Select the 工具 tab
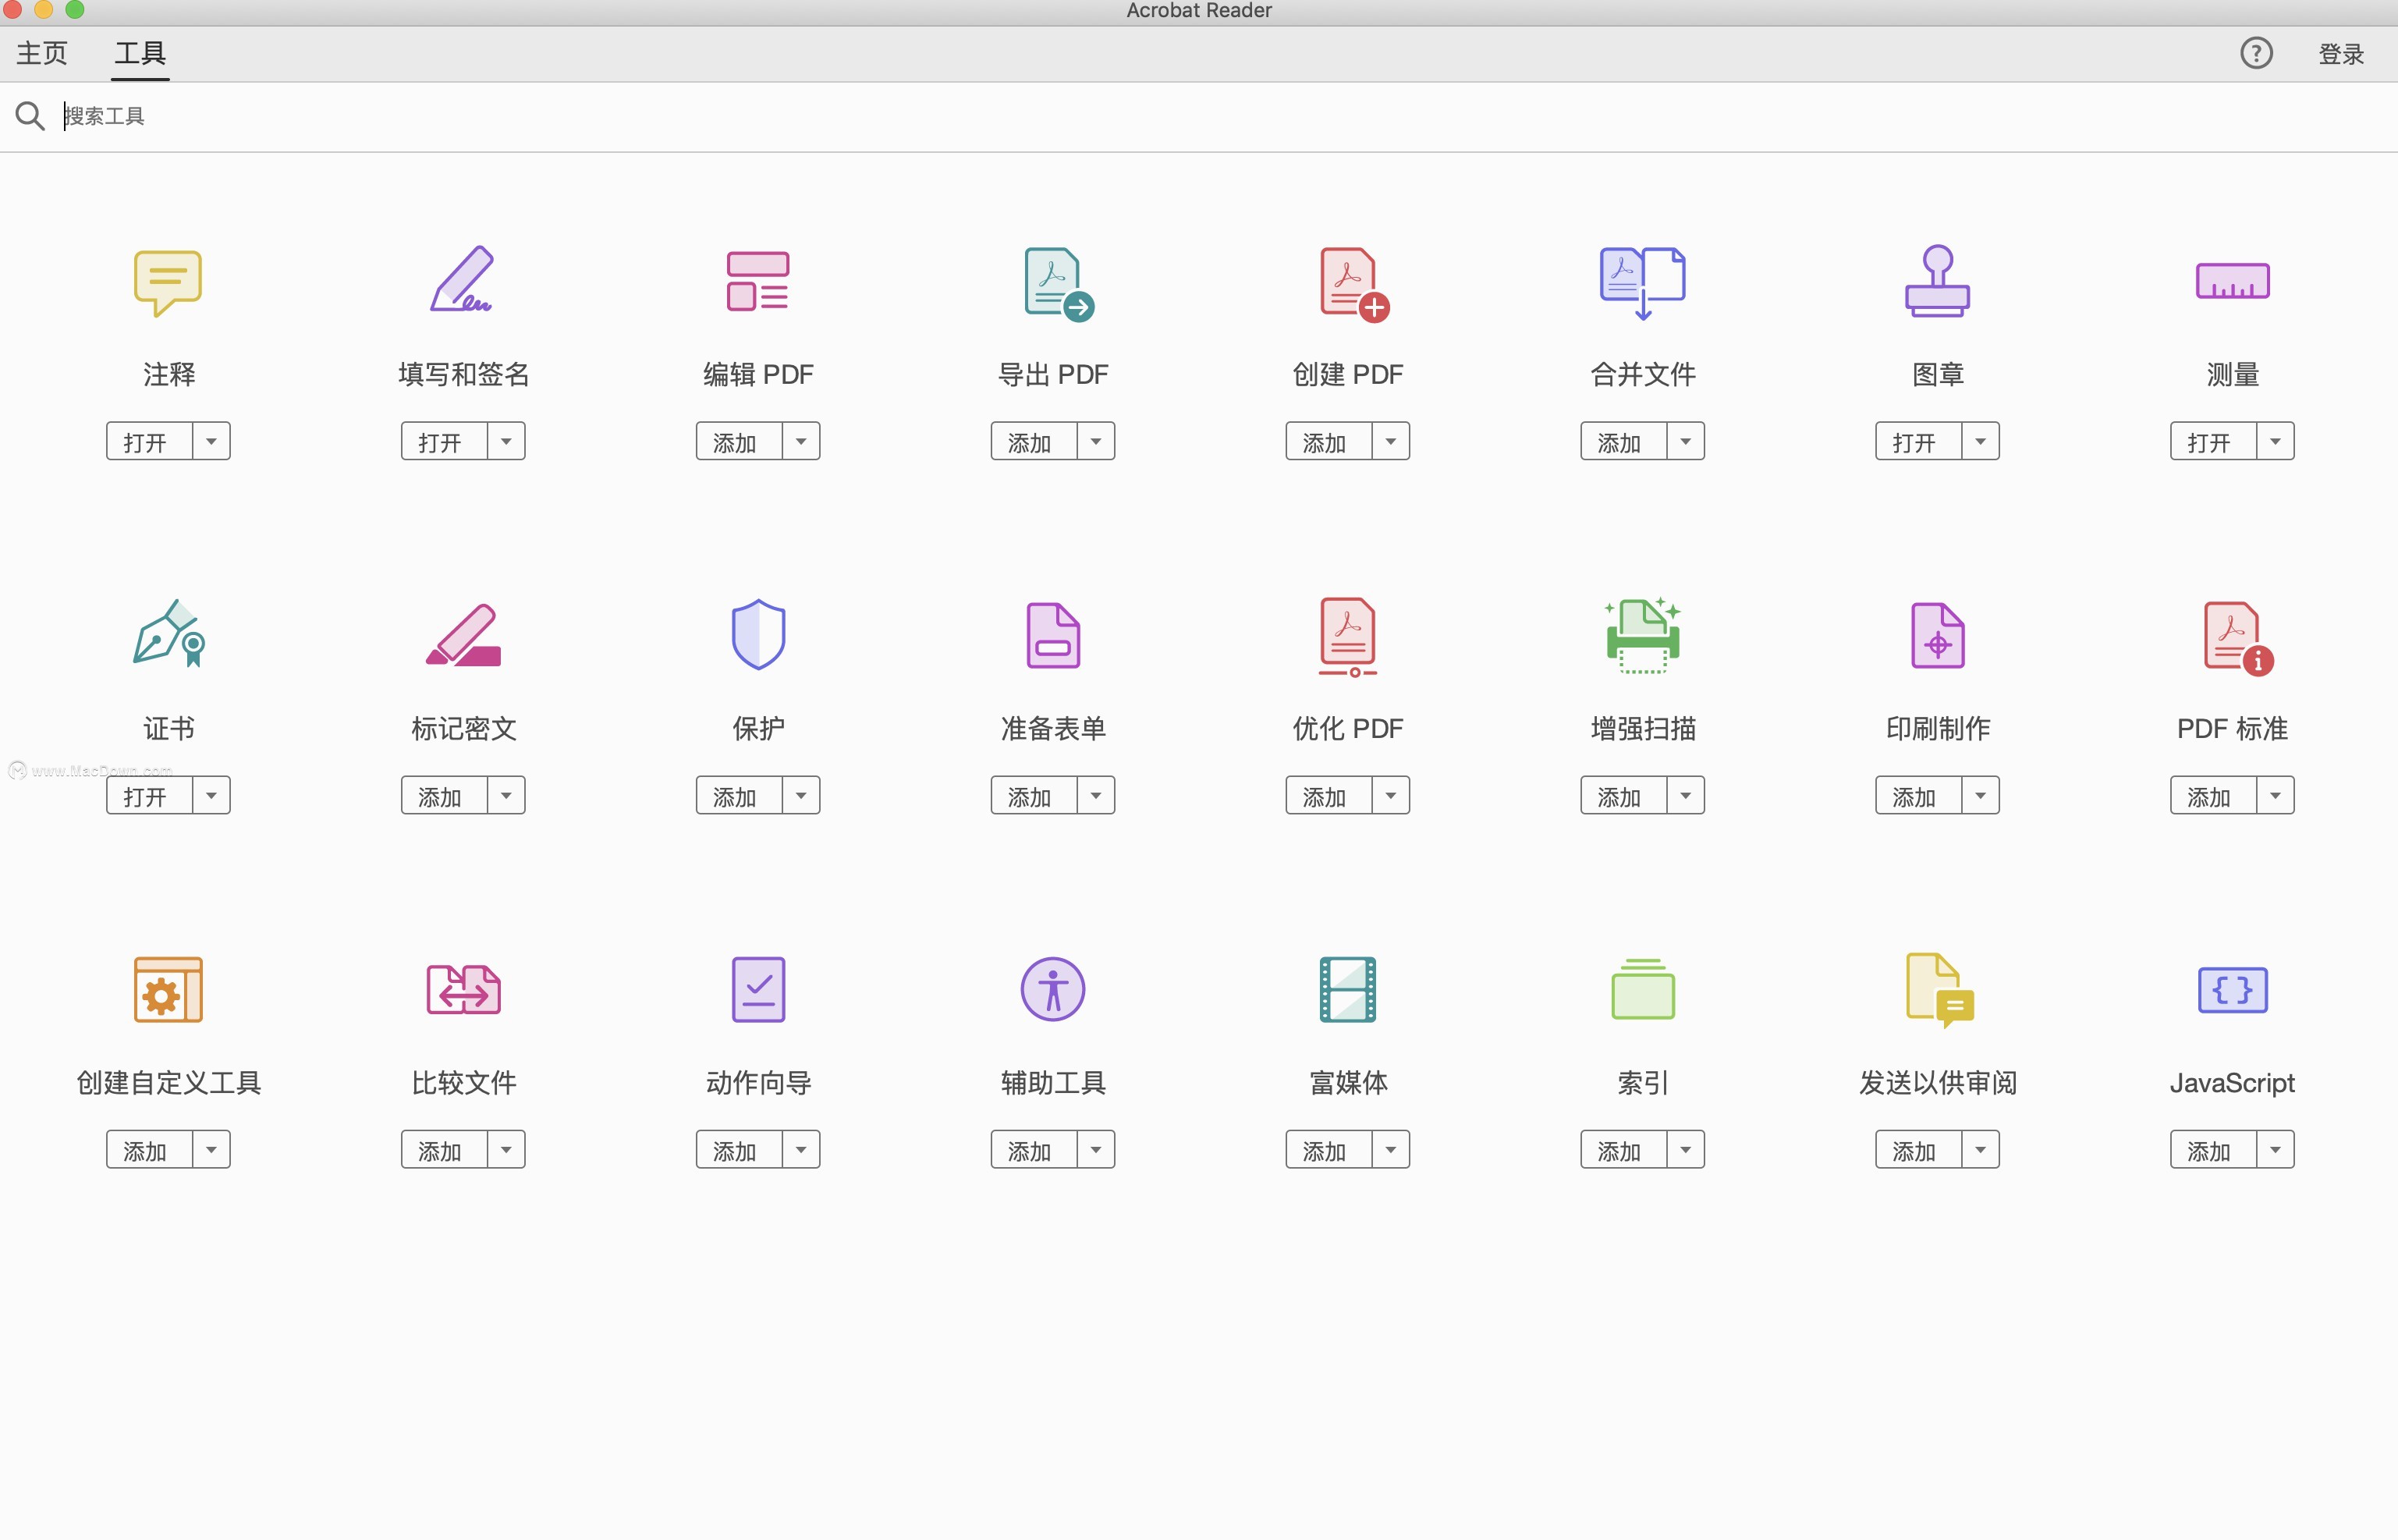Screen dimensions: 2398x1540 (140, 53)
